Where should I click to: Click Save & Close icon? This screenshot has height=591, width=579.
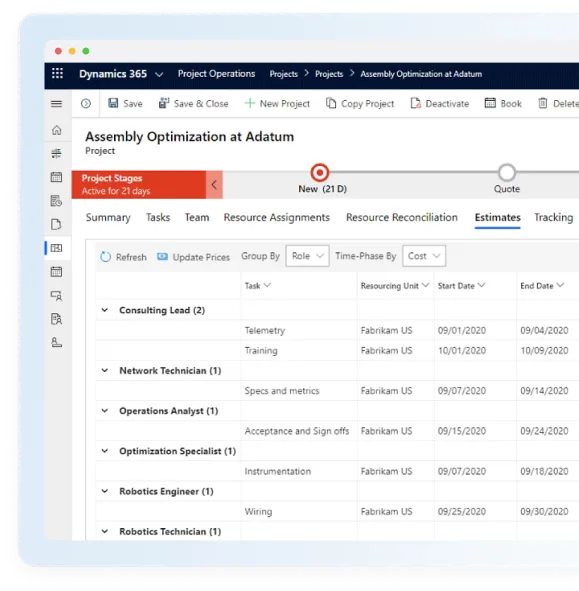click(164, 103)
